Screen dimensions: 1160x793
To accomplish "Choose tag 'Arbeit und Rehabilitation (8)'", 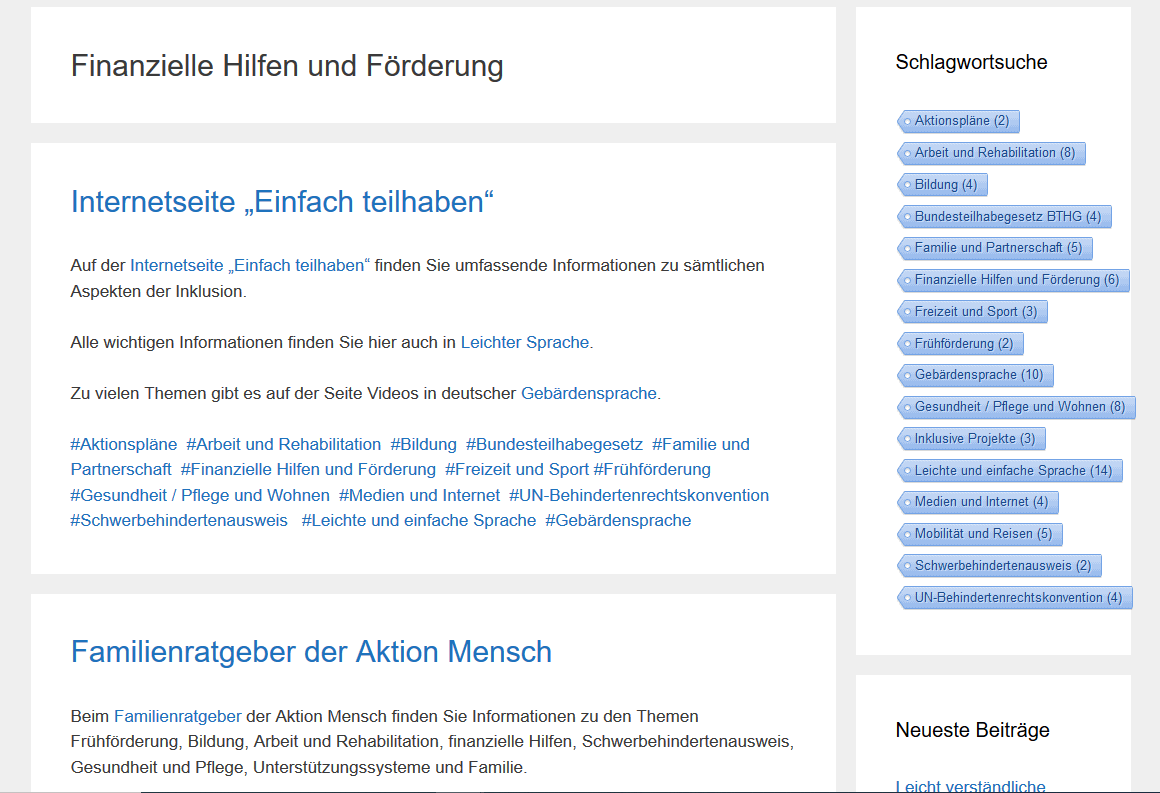I will tap(991, 153).
